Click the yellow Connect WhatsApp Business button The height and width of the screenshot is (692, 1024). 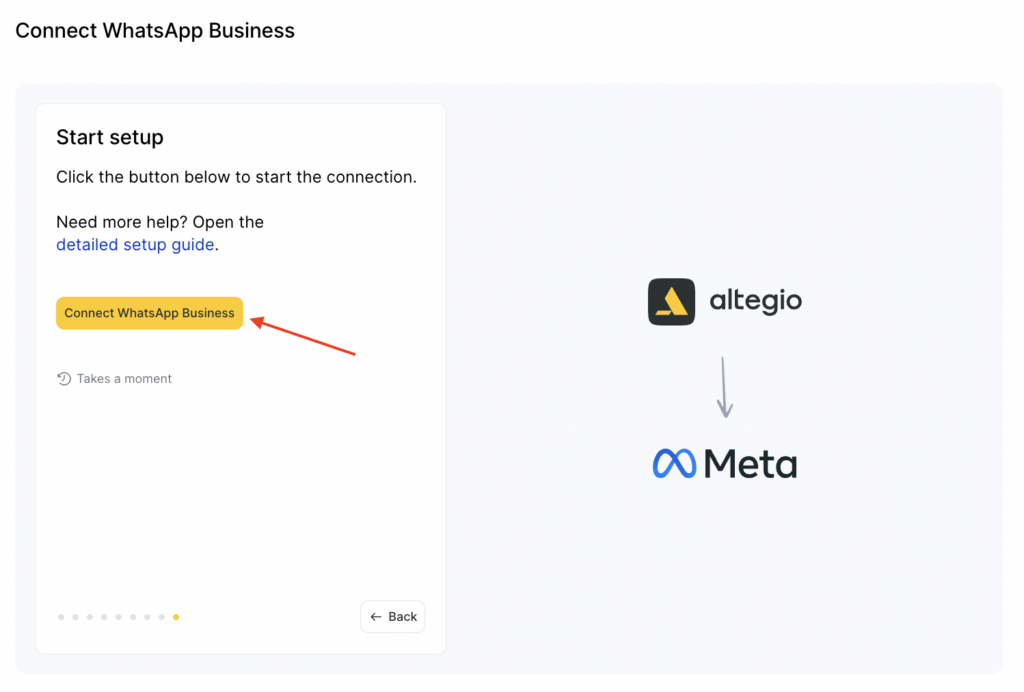coord(149,313)
